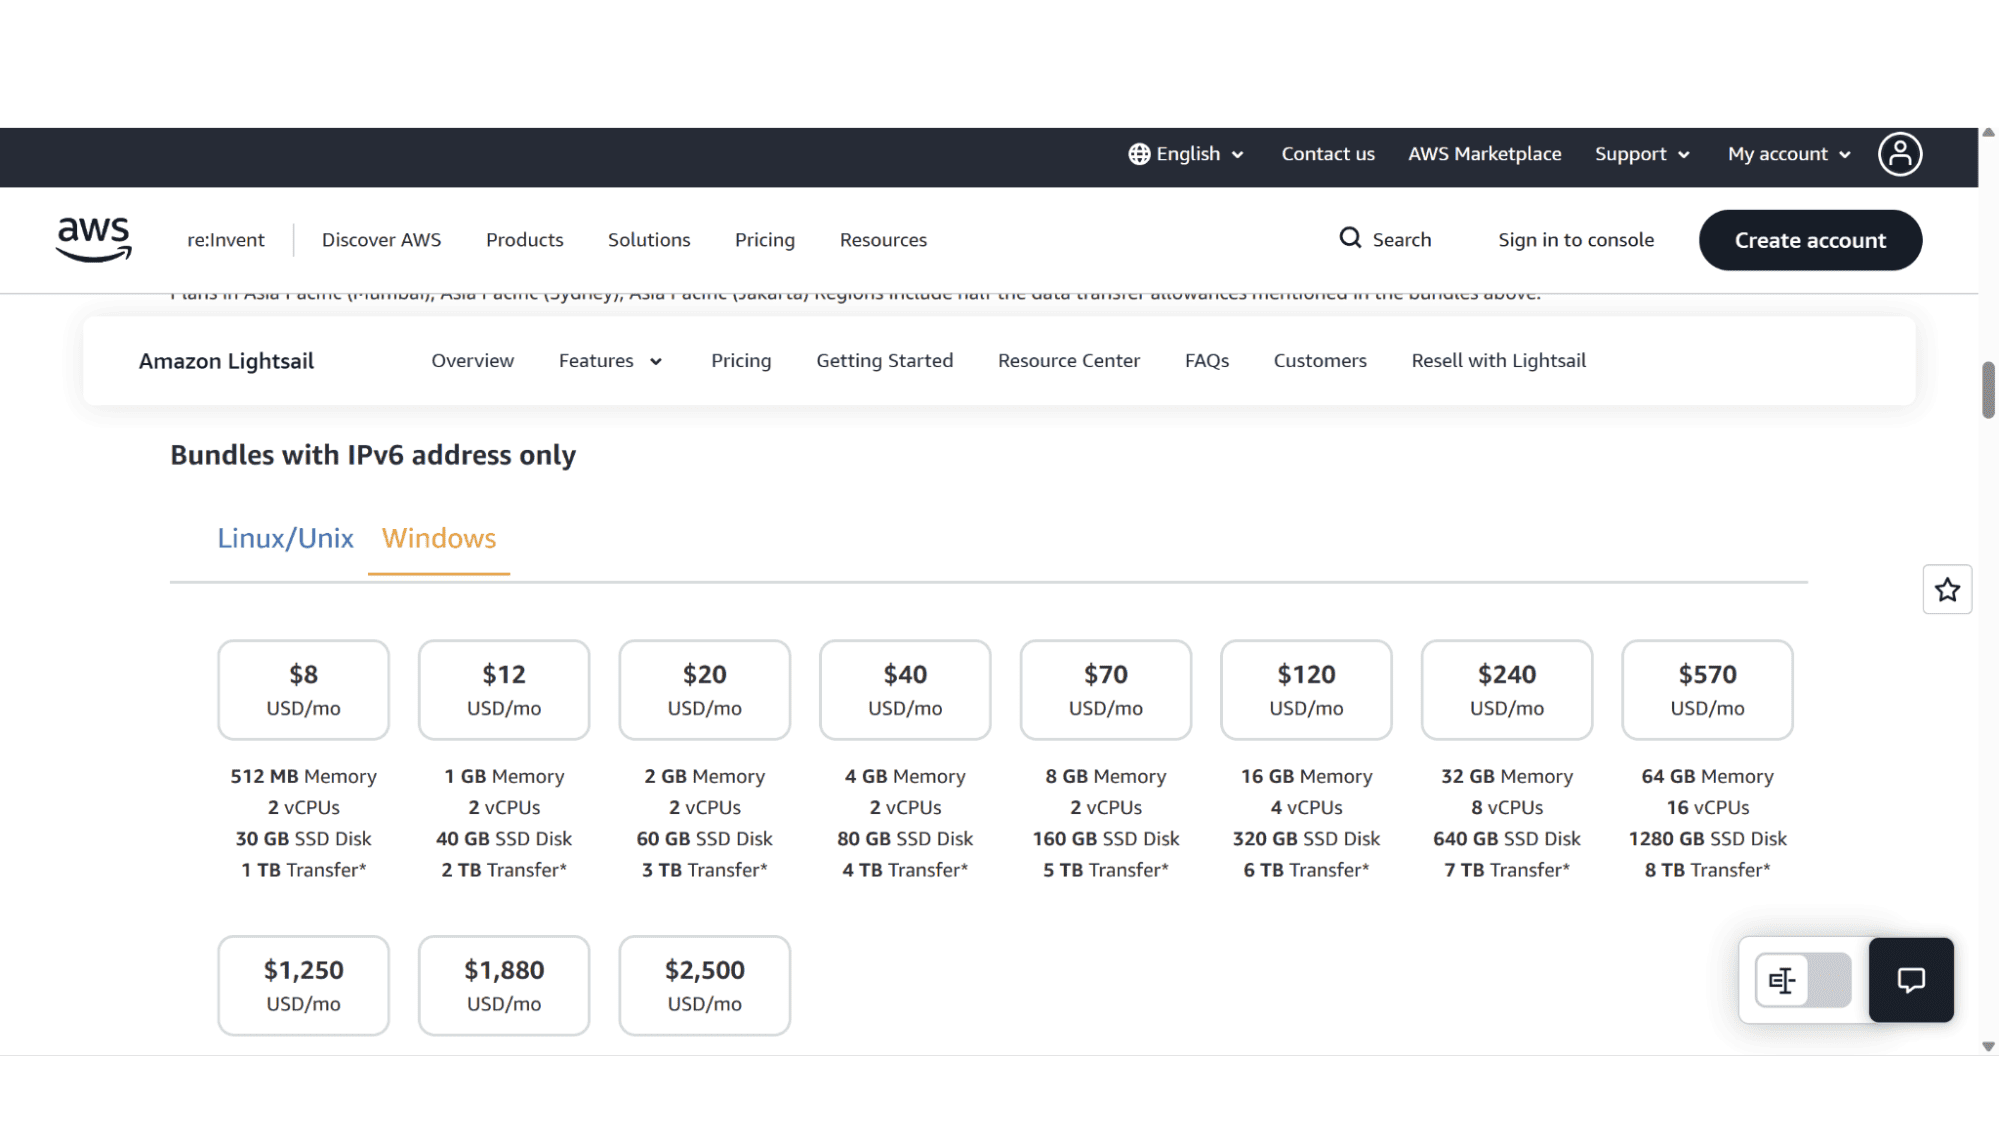The height and width of the screenshot is (1125, 1999).
Task: Click the globe language icon
Action: (1139, 154)
